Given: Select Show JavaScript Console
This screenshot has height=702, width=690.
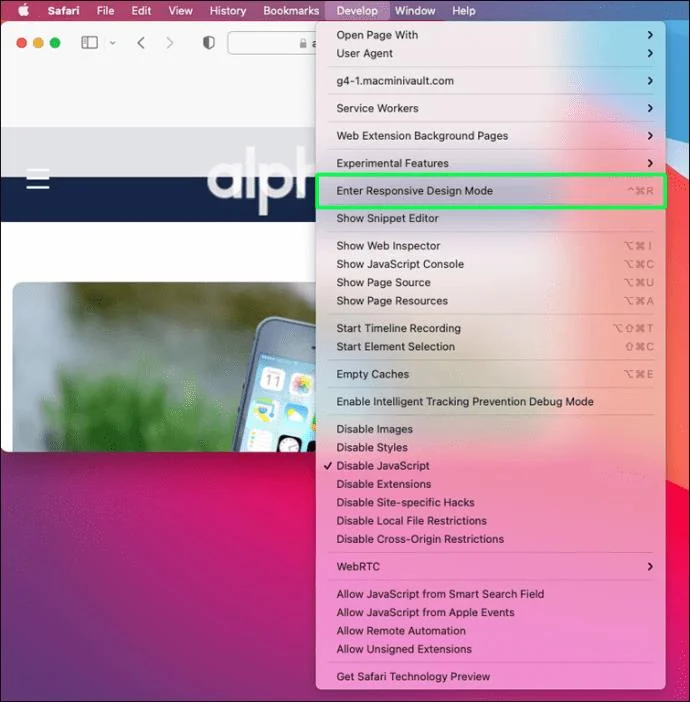Looking at the screenshot, I should coord(490,264).
